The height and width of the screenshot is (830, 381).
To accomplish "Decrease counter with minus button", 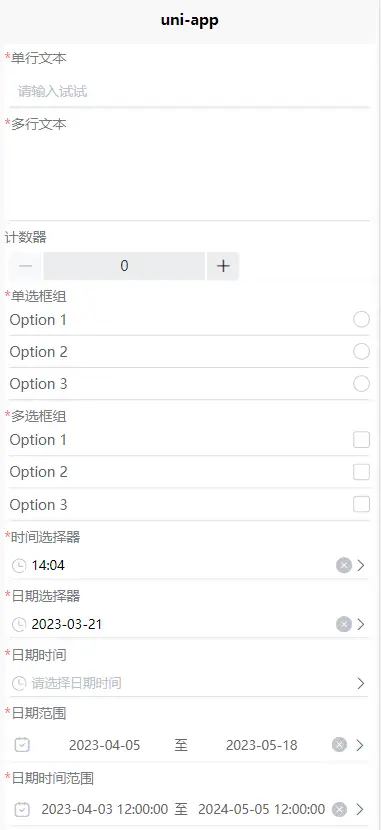I will coord(25,266).
